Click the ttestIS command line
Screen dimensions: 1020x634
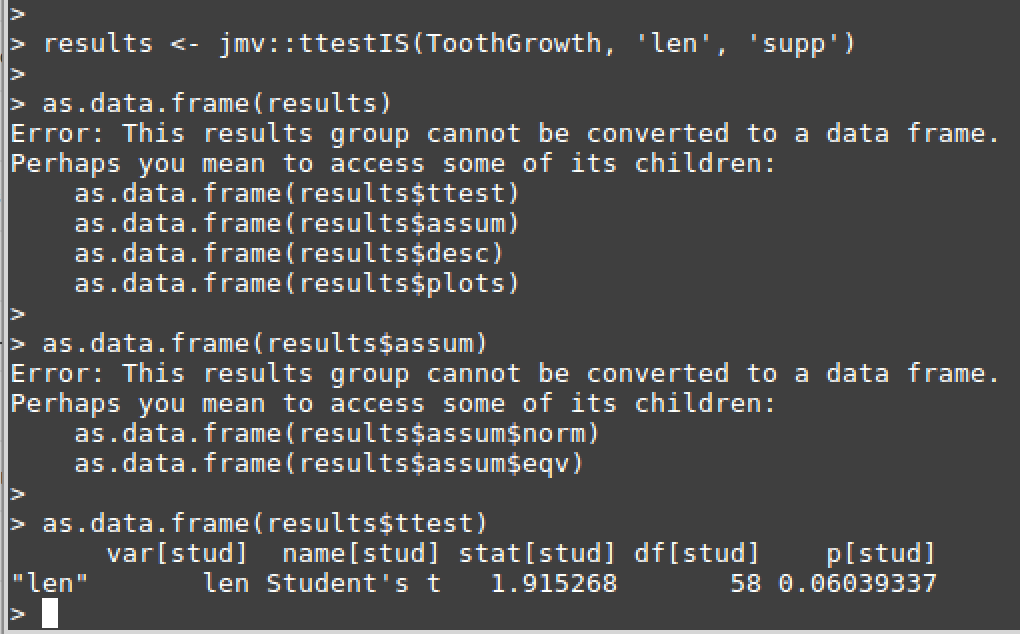449,44
